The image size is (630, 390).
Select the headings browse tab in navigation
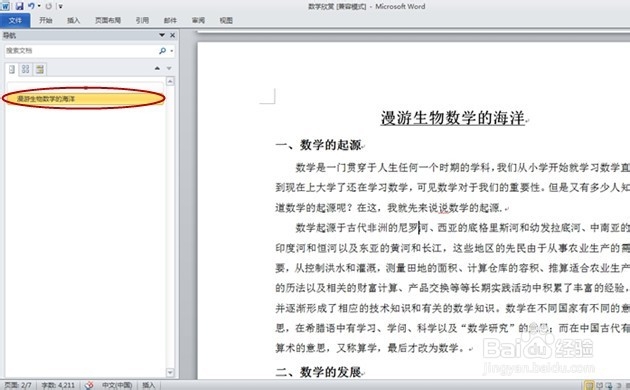tap(12, 69)
